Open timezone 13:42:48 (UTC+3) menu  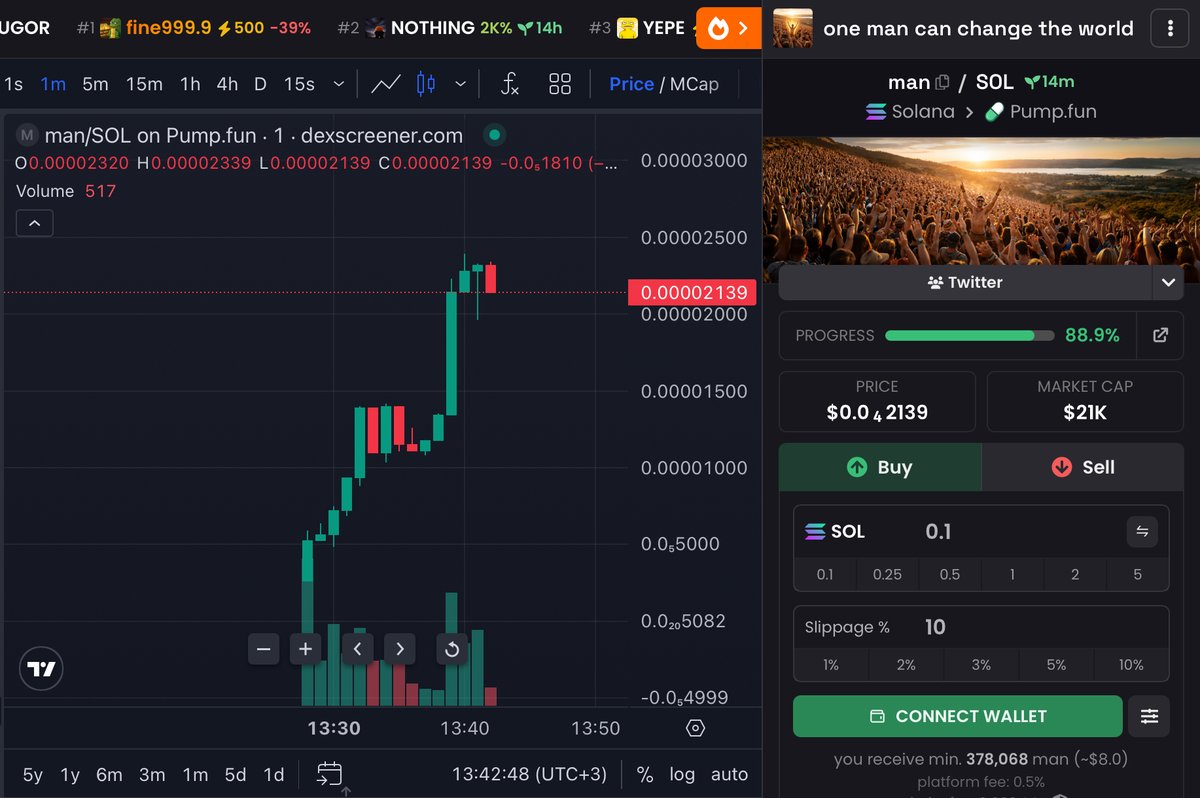[529, 774]
